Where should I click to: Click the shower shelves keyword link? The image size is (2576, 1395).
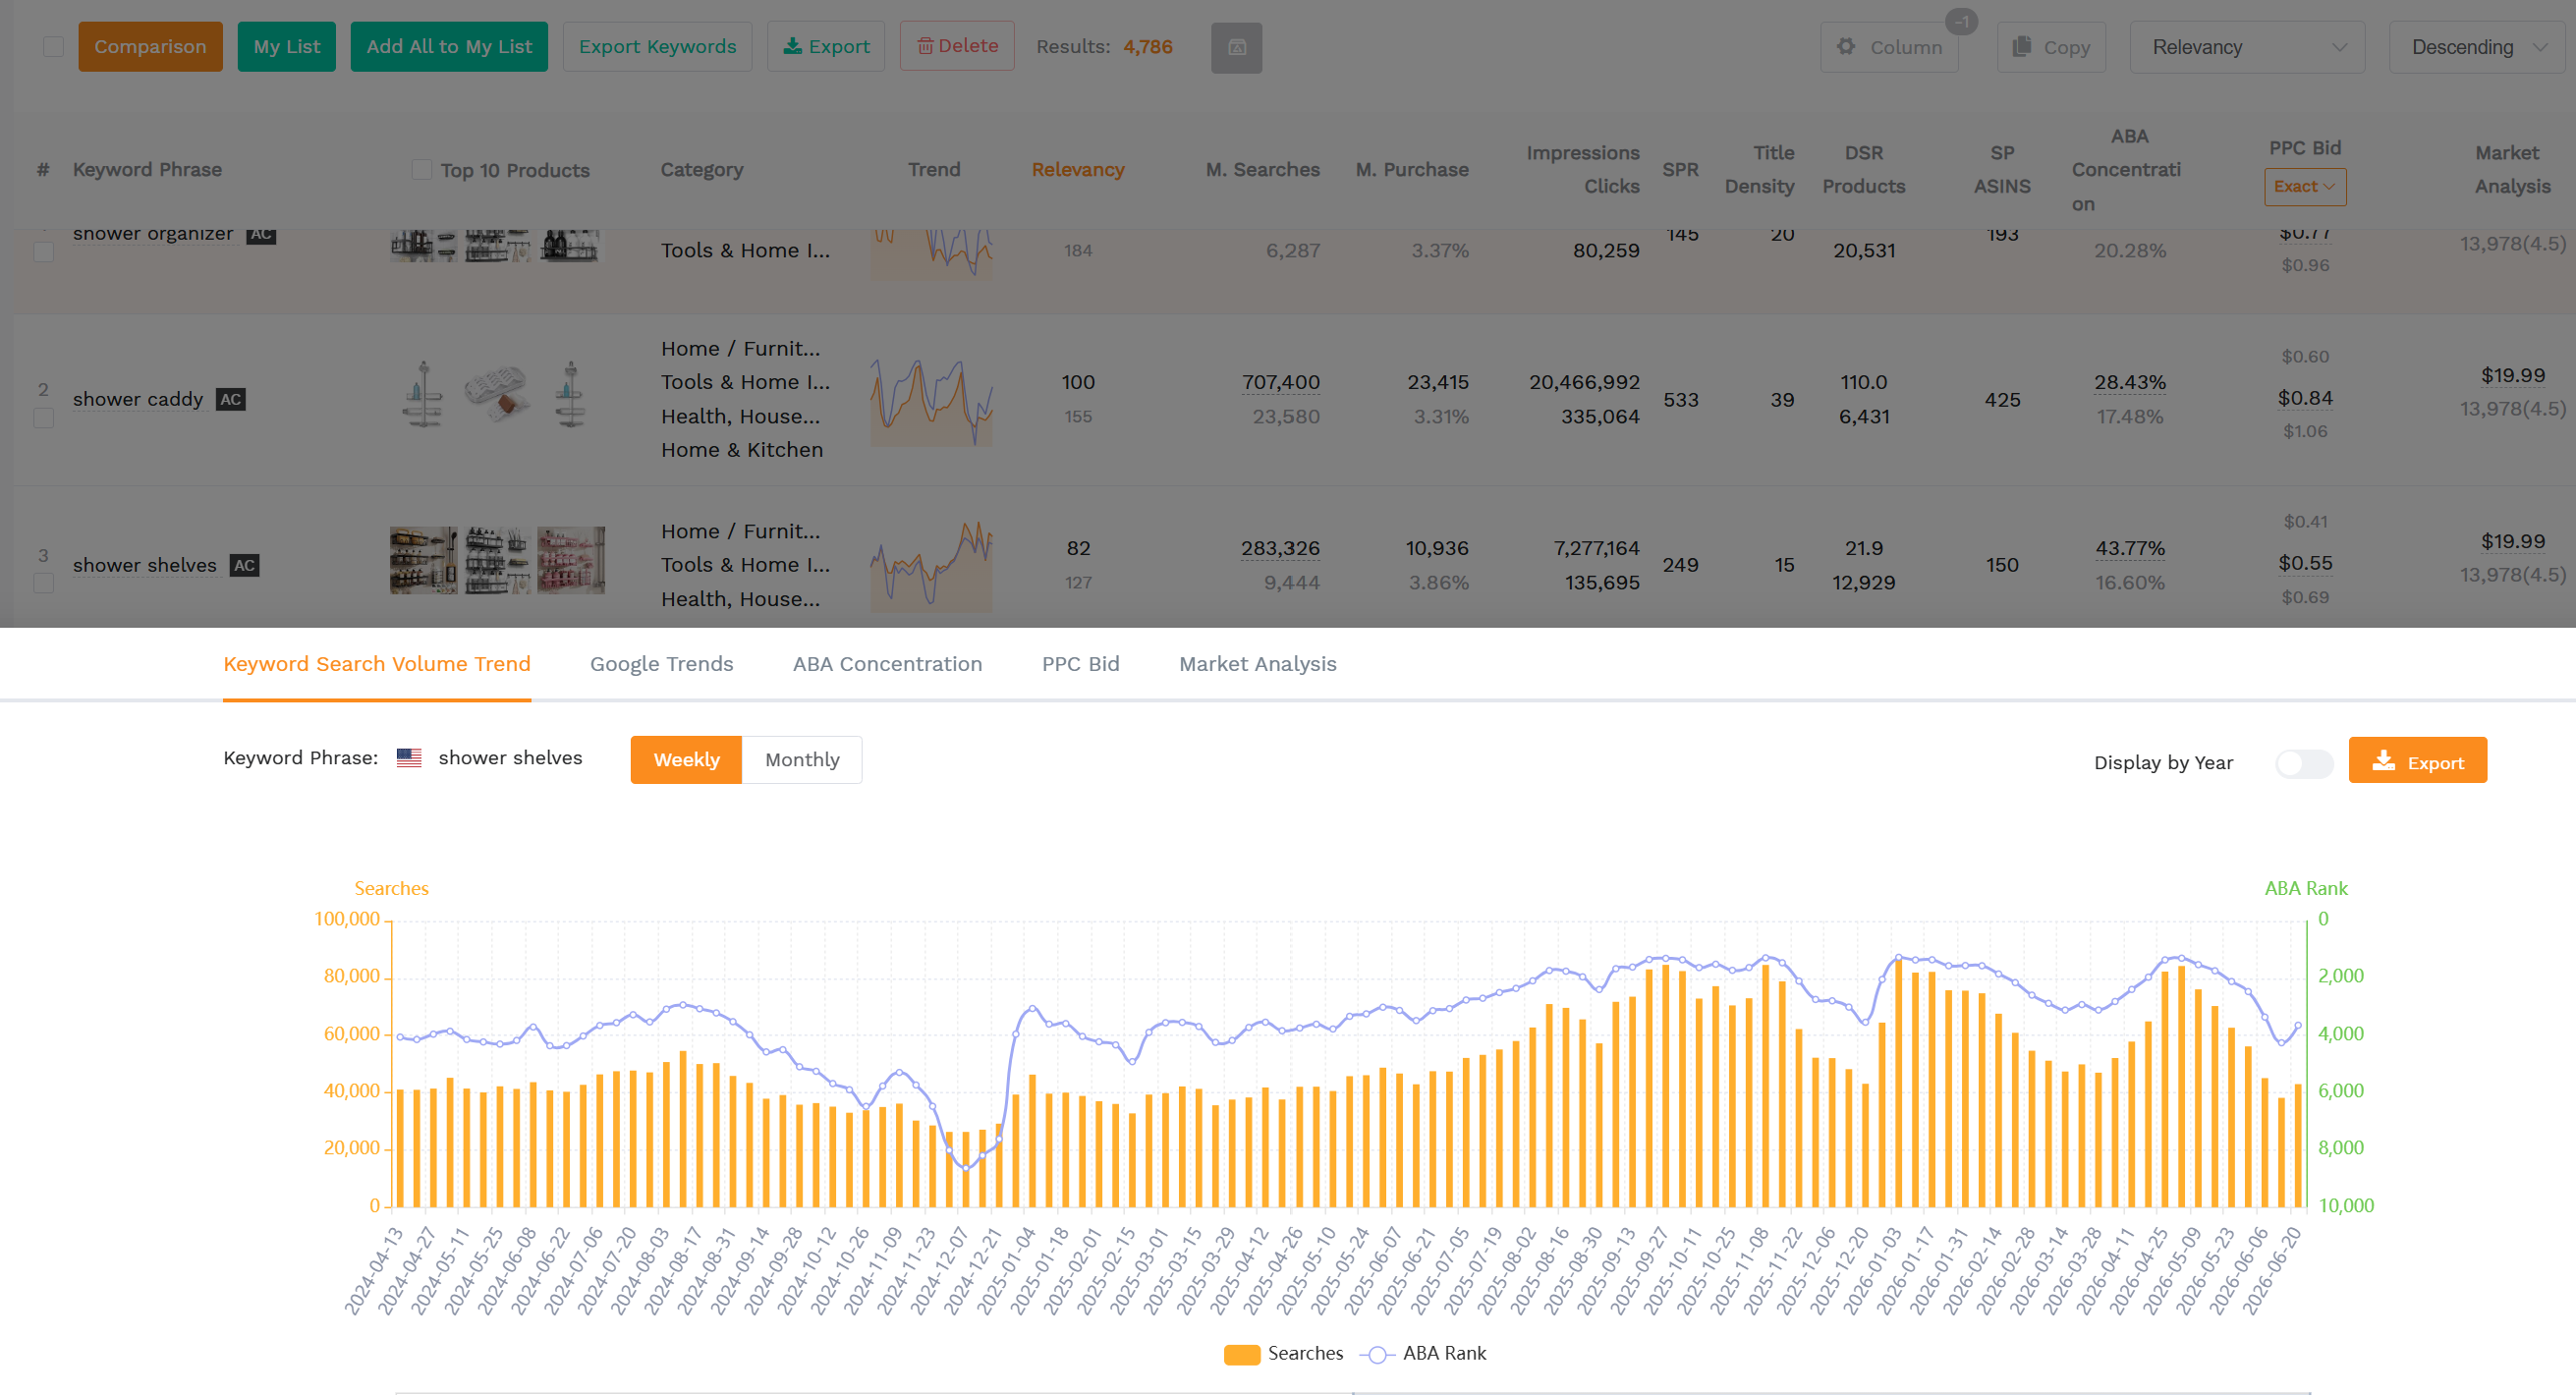click(145, 566)
